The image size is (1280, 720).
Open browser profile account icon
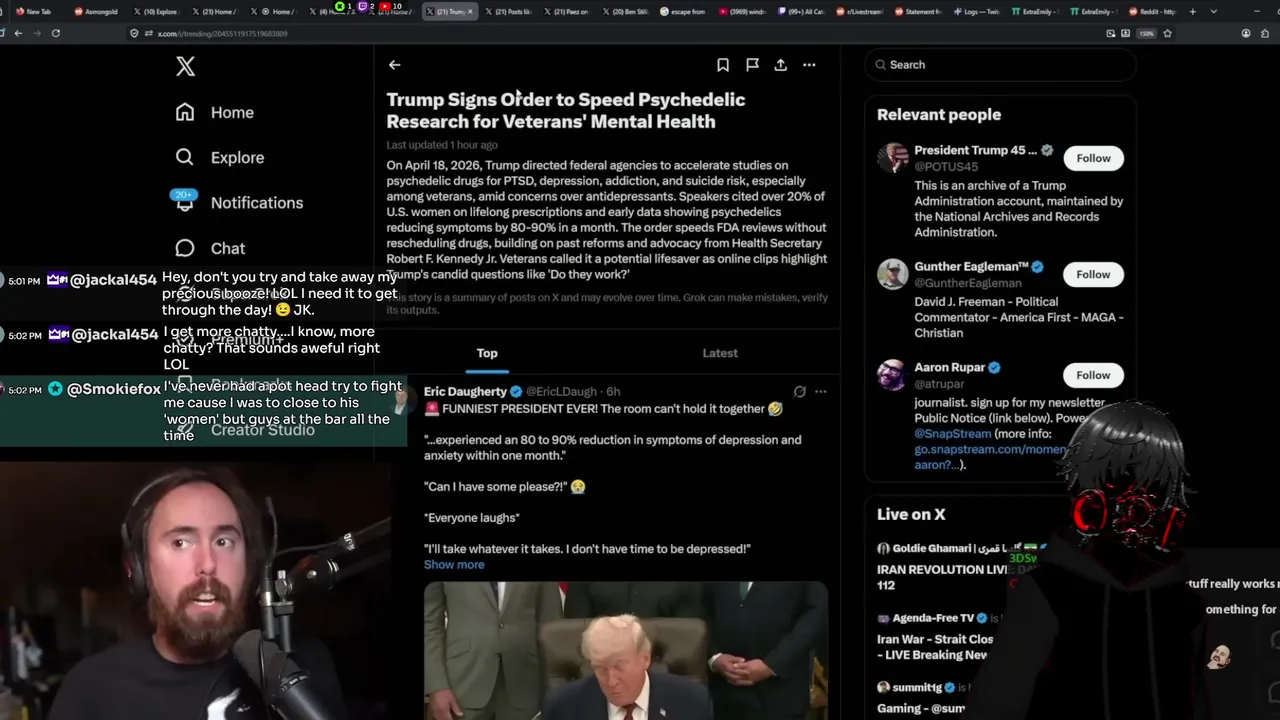pyautogui.click(x=1245, y=33)
